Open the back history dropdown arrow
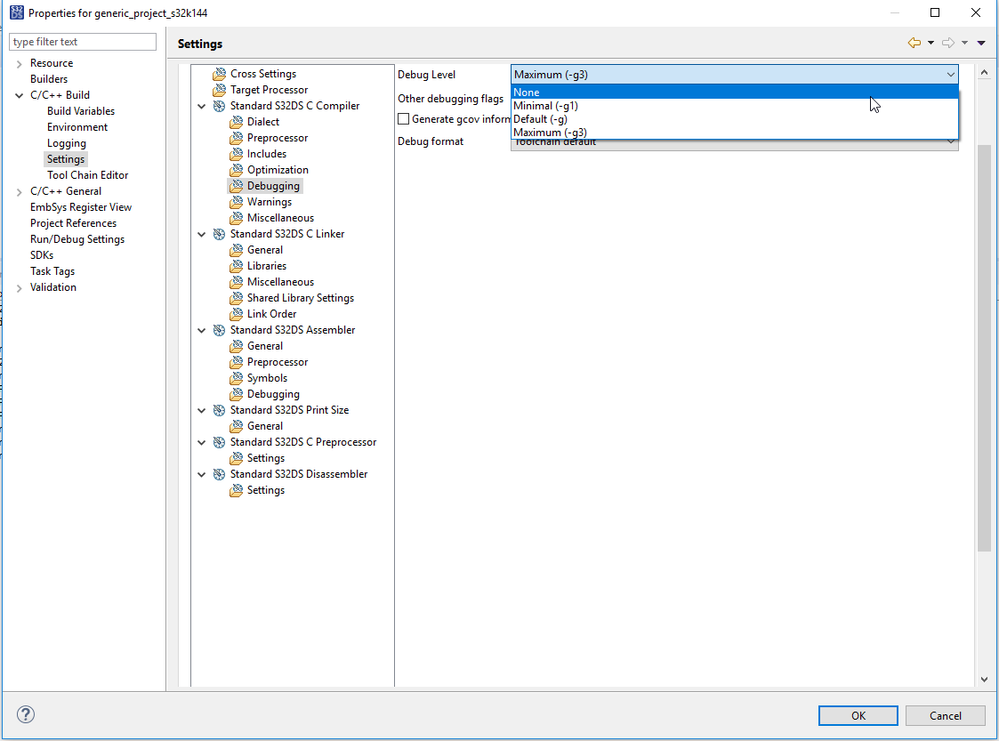 (931, 43)
